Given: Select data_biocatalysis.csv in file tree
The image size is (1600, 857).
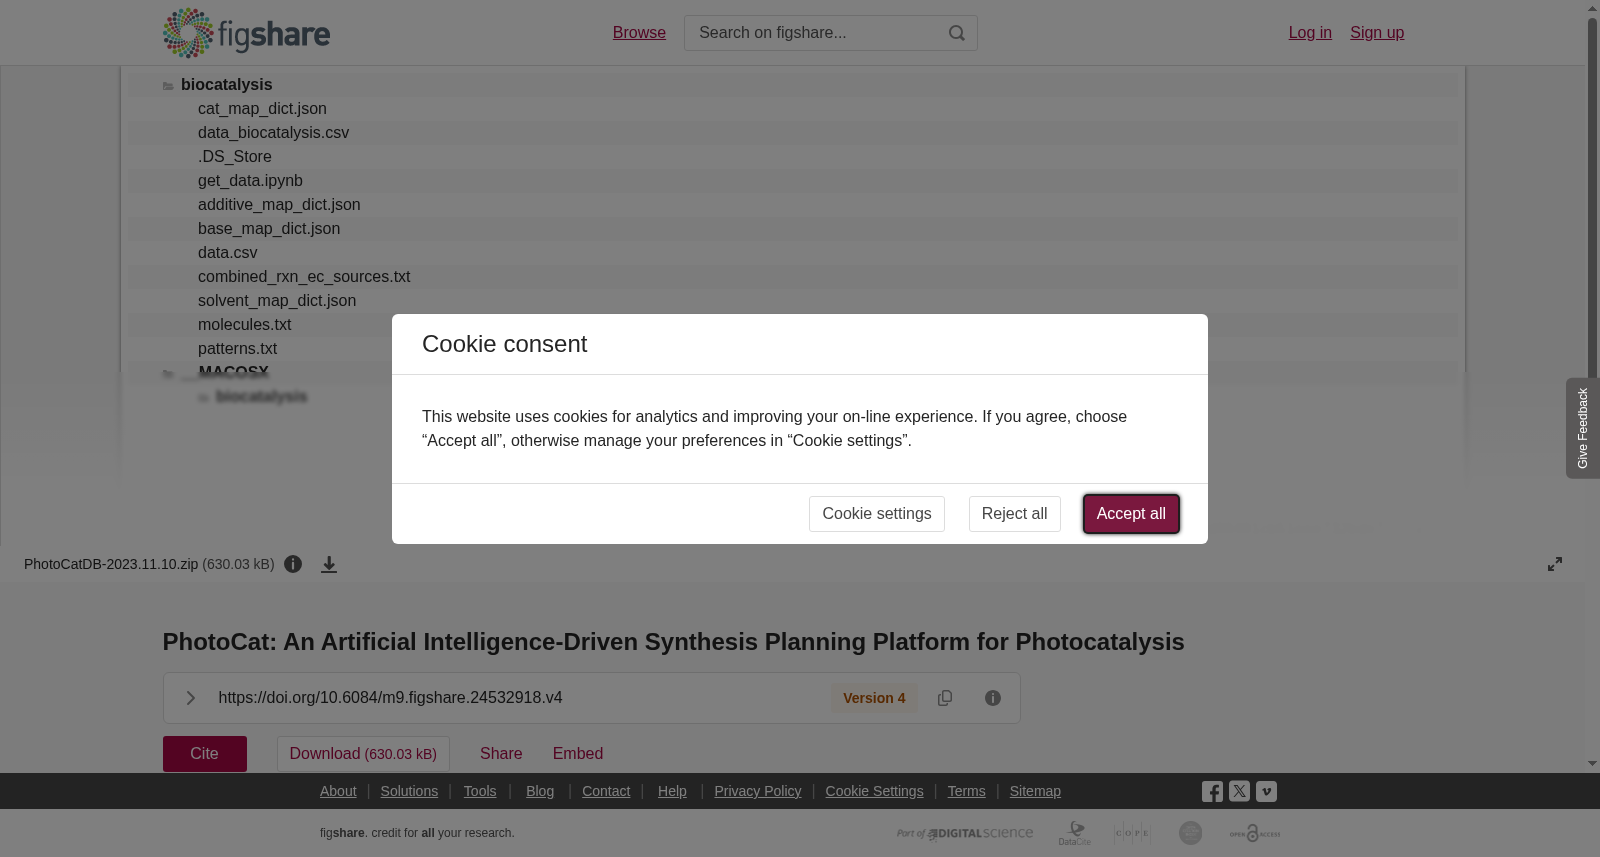Looking at the screenshot, I should tap(273, 133).
